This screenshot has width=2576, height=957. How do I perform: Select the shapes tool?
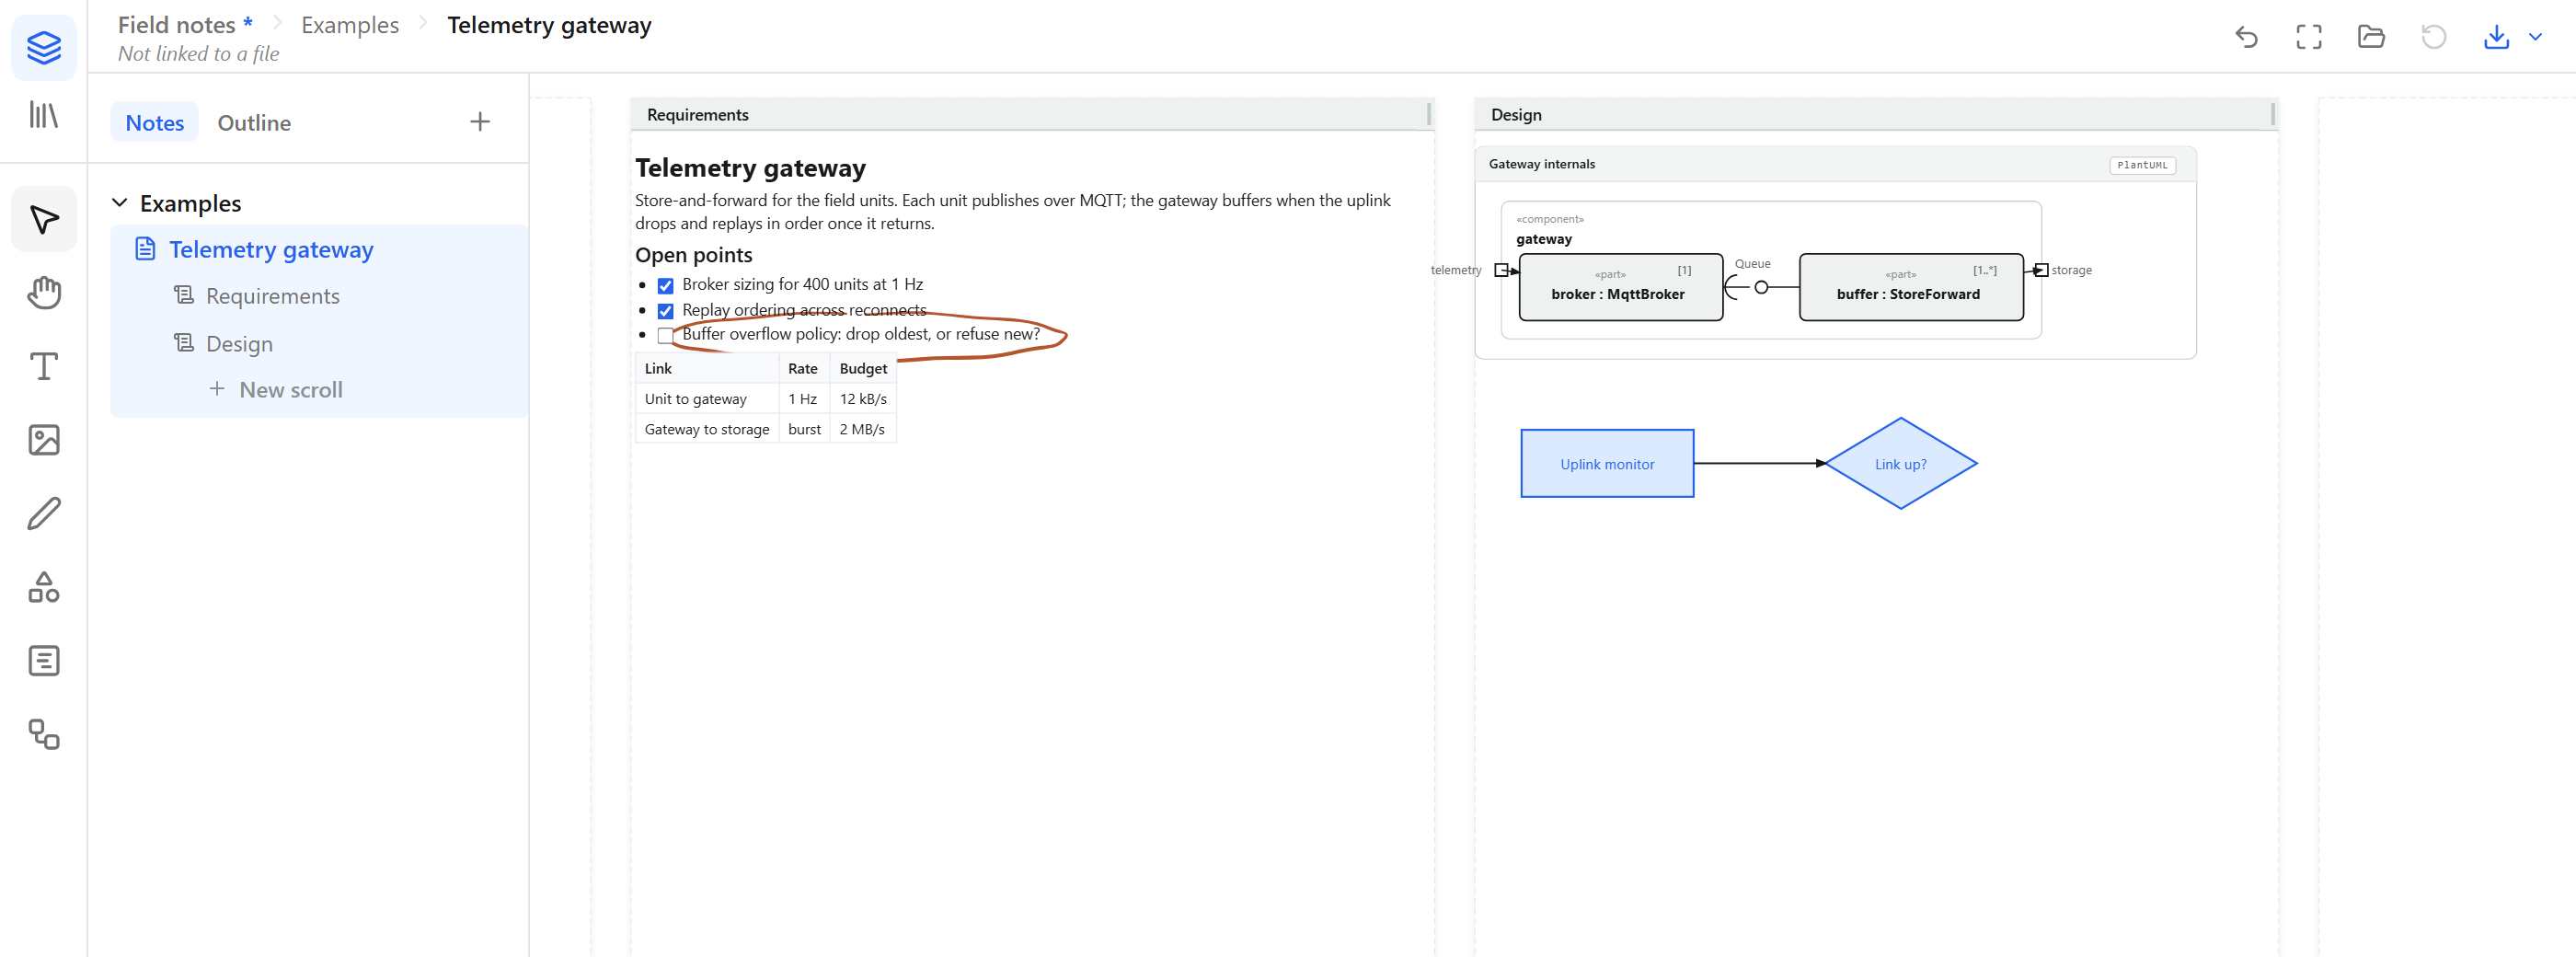pos(44,587)
